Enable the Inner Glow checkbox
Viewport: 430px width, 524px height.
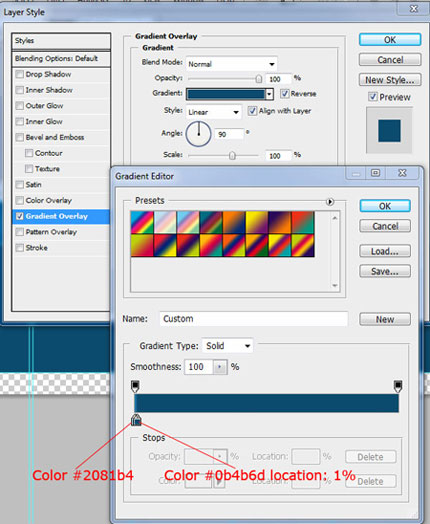(20, 121)
